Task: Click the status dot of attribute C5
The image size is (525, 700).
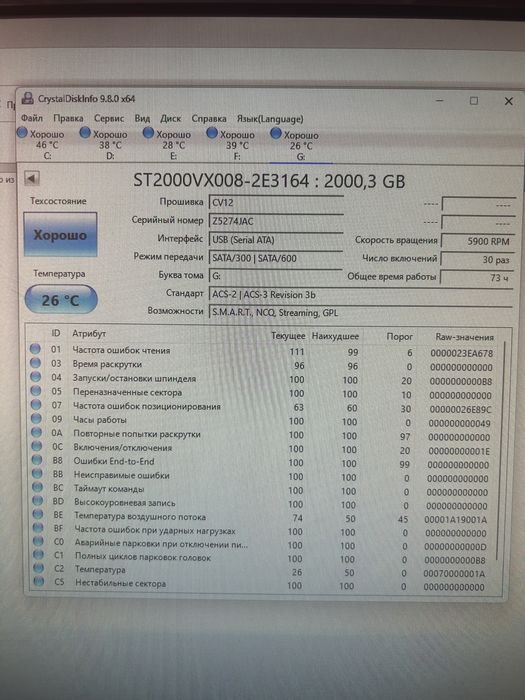Action: [40, 581]
